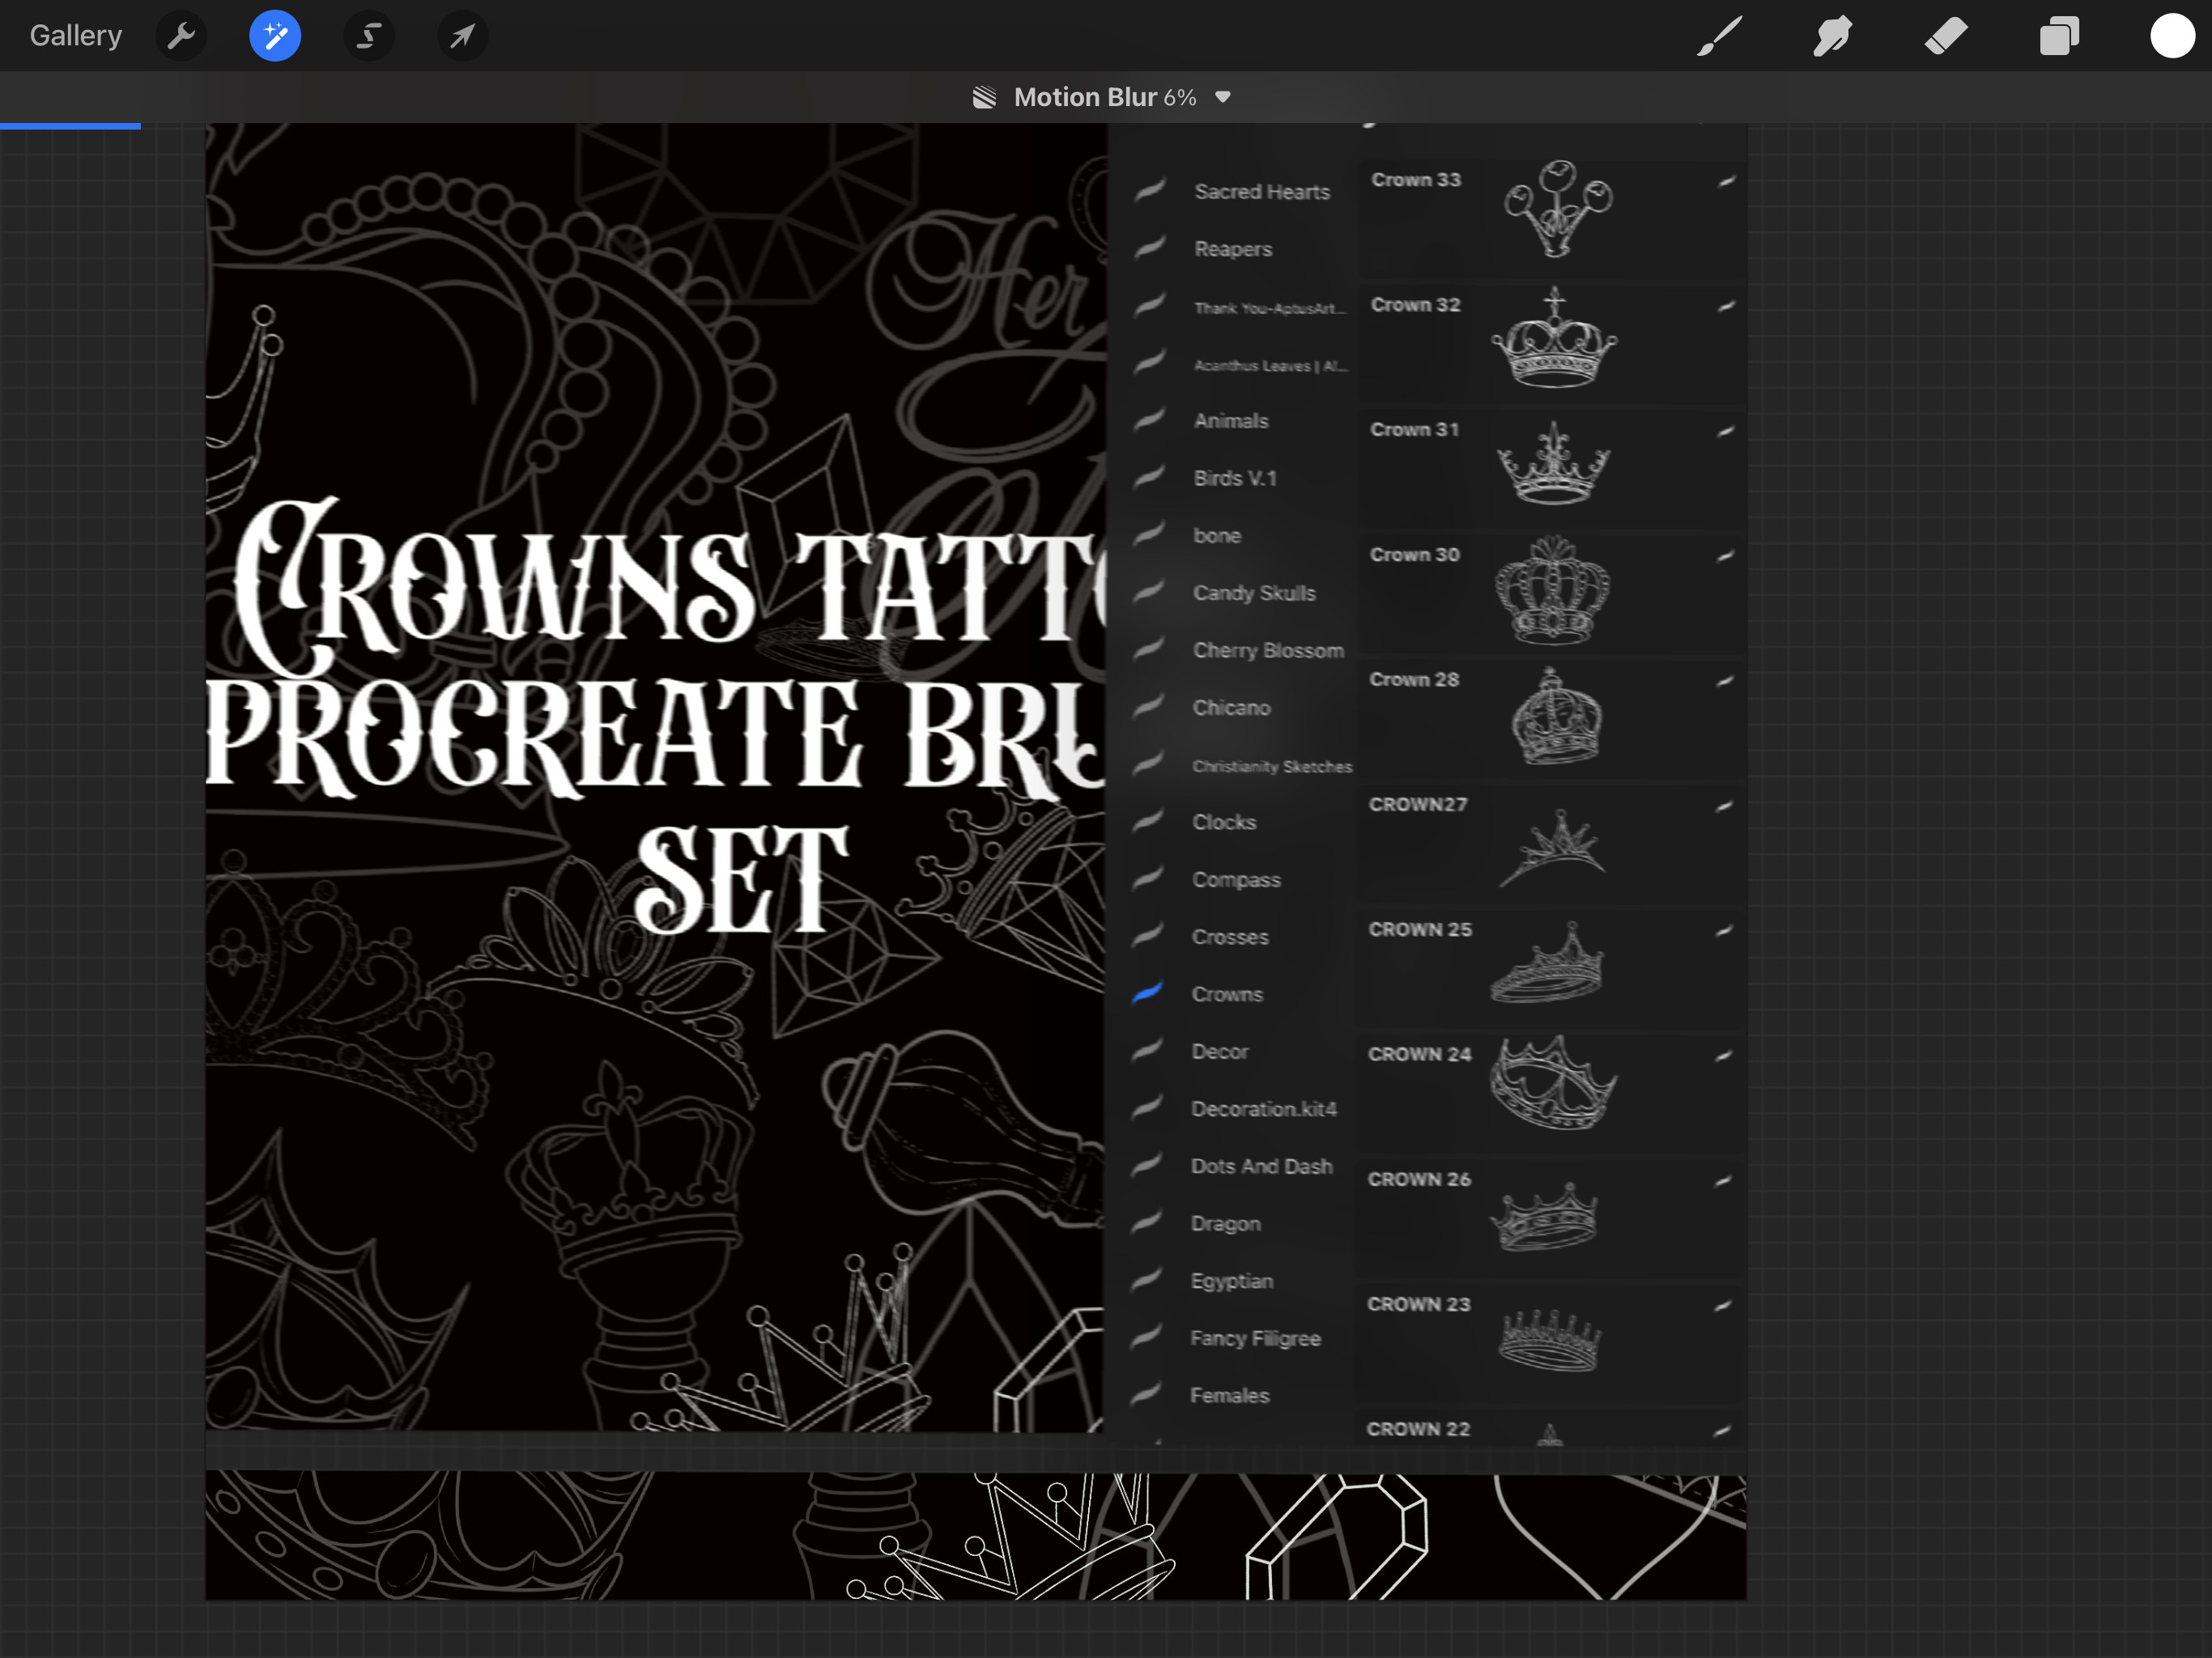Click Sacred Hearts in the brush list
2212x1658 pixels.
tap(1262, 191)
